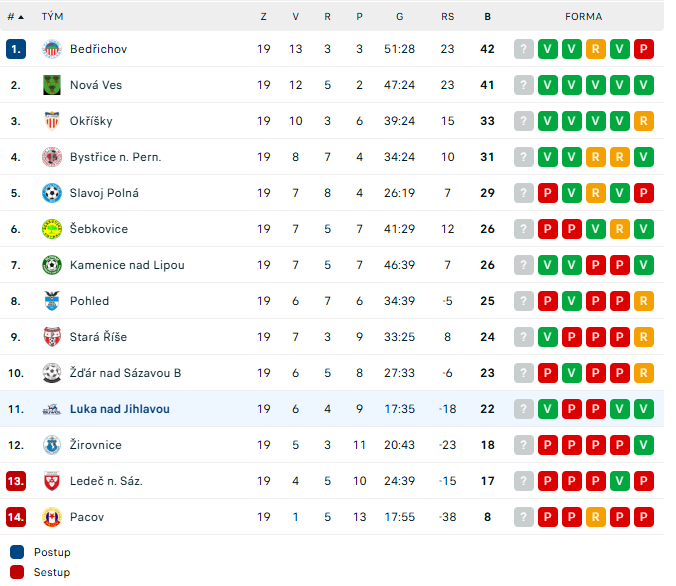Screen dimensions: 676x586
Task: Click the blue Postup legend swatch
Action: (17, 552)
